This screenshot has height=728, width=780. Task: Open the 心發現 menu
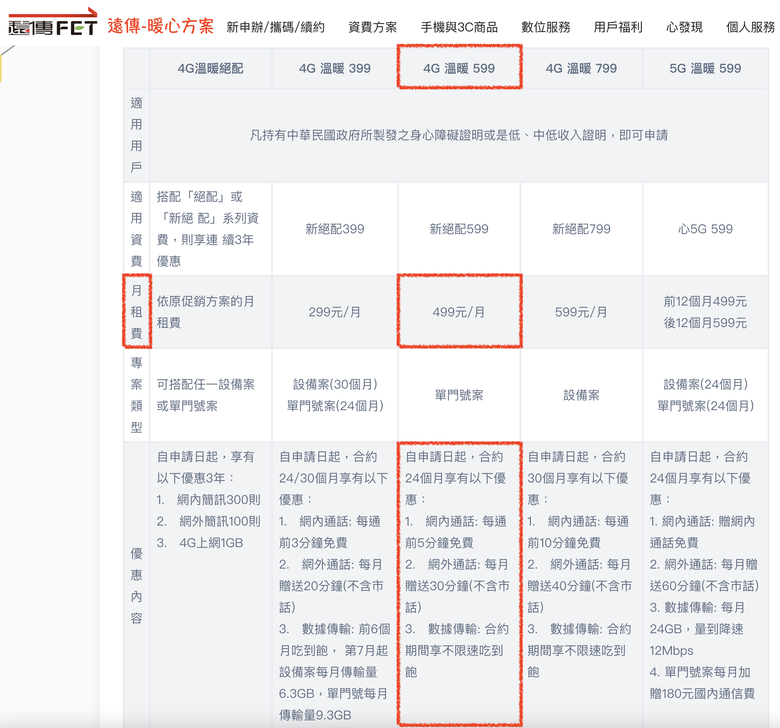[684, 27]
